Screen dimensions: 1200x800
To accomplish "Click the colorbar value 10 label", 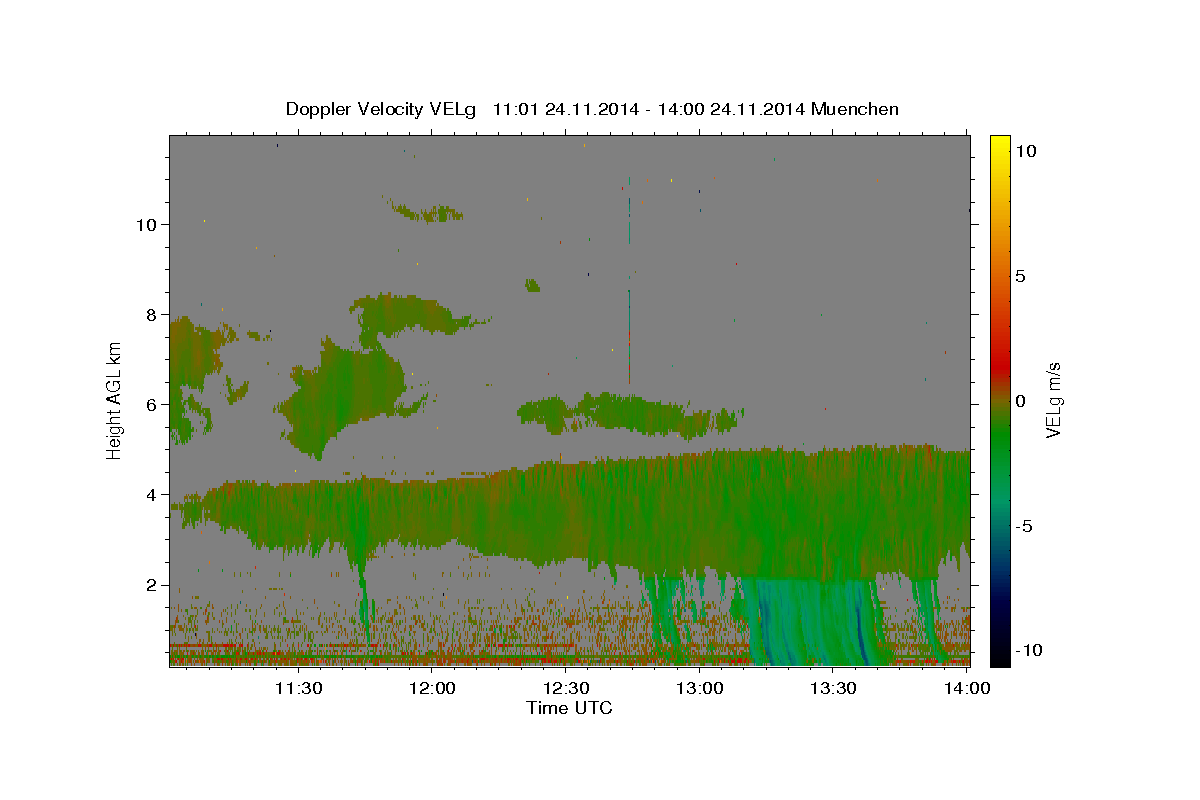I will click(1025, 150).
